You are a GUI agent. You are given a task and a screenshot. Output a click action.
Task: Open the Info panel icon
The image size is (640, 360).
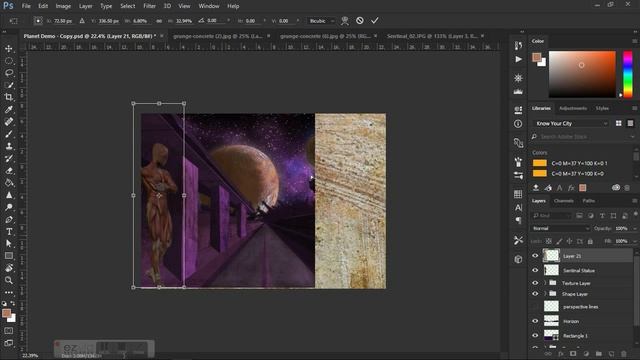tap(518, 124)
